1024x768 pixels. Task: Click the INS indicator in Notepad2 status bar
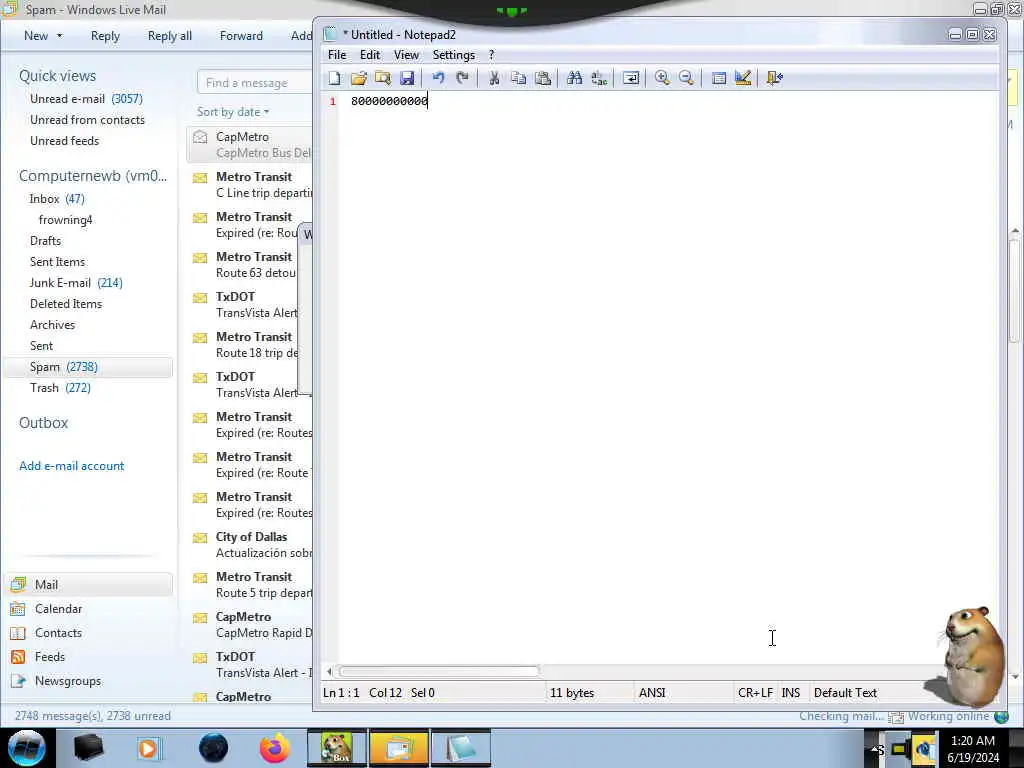pos(790,692)
